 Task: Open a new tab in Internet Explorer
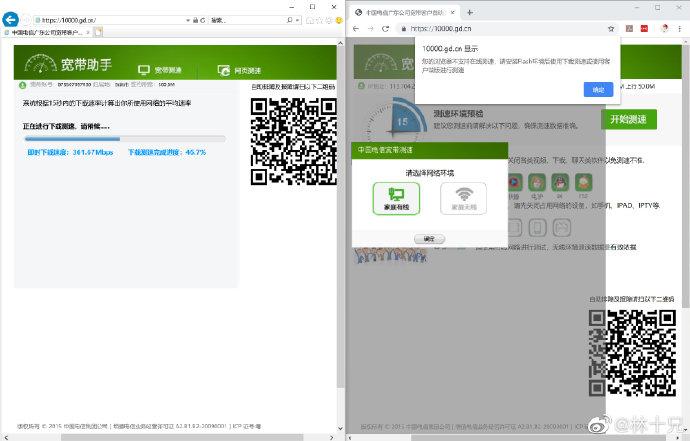pyautogui.click(x=98, y=32)
